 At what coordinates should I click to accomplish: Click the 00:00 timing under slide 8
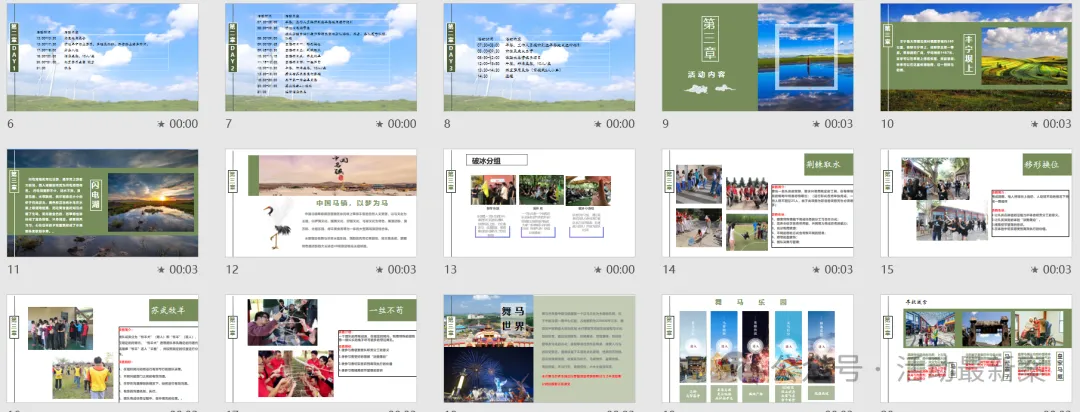[x=621, y=124]
